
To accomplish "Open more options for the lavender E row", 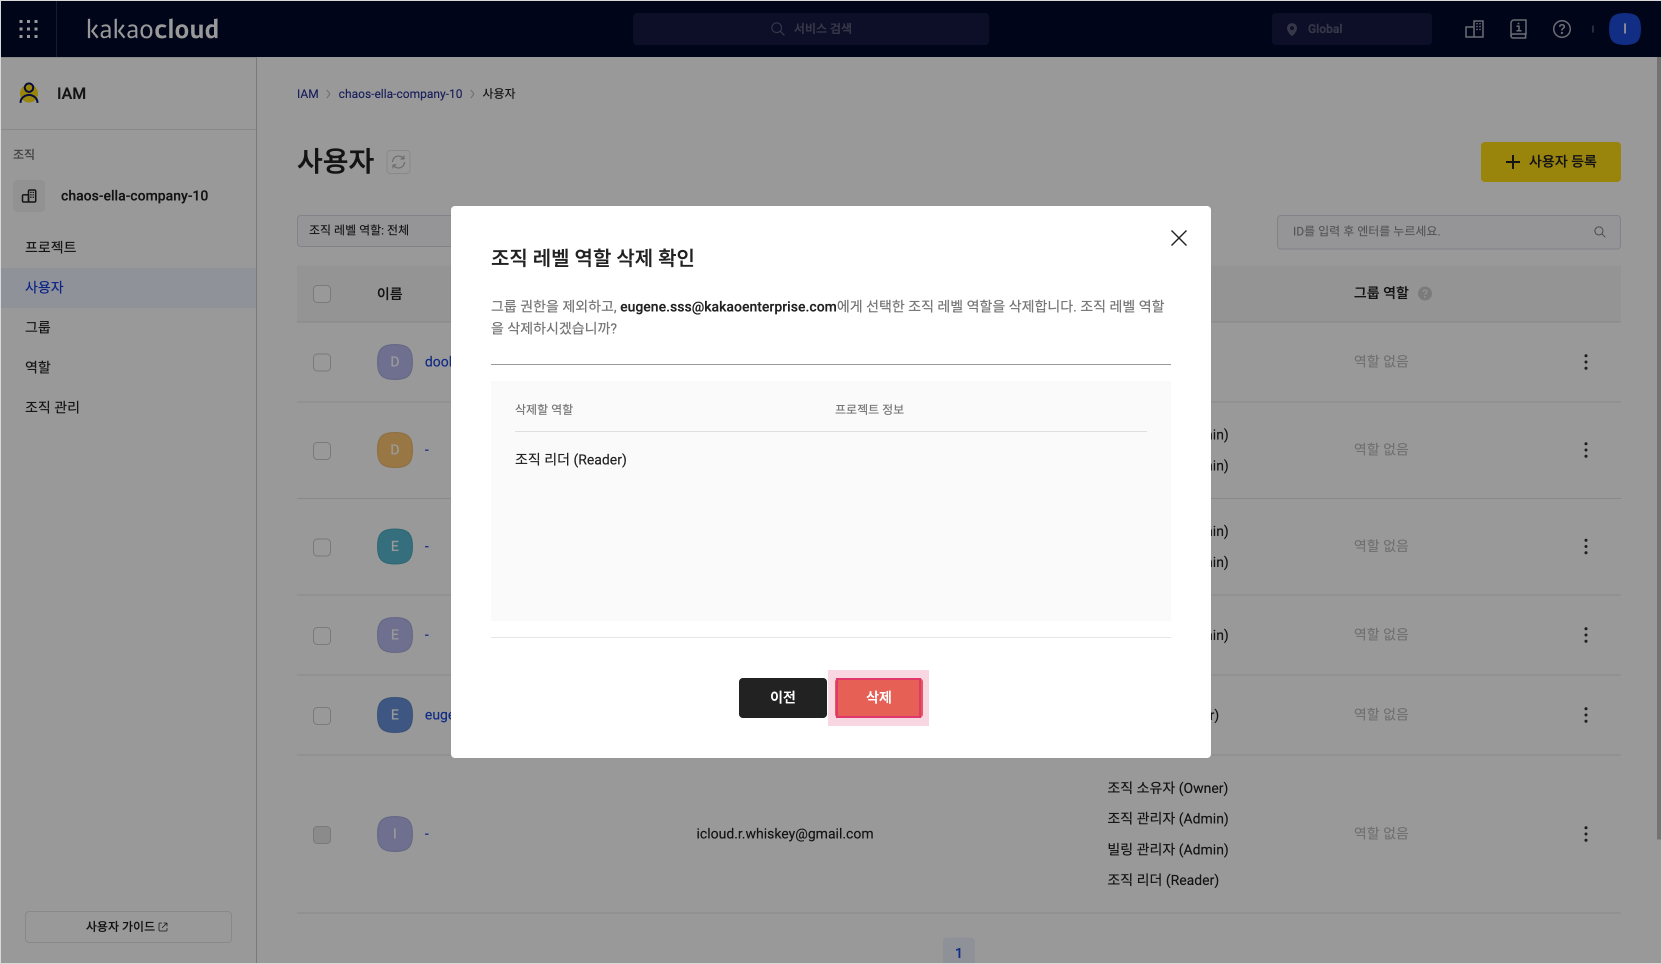I will coord(1585,635).
